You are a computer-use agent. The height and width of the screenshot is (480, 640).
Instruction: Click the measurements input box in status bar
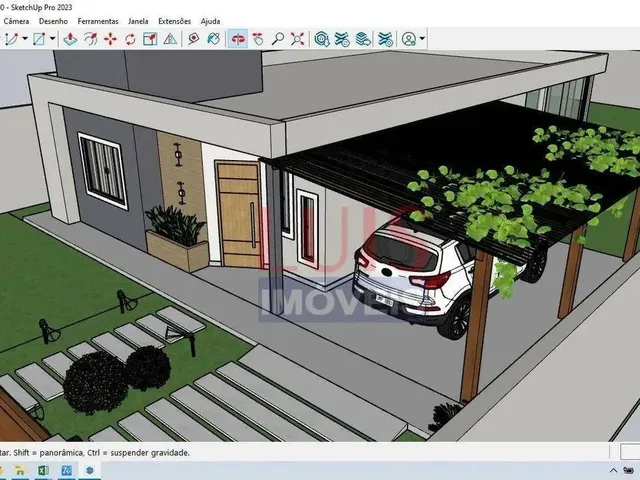click(x=630, y=452)
